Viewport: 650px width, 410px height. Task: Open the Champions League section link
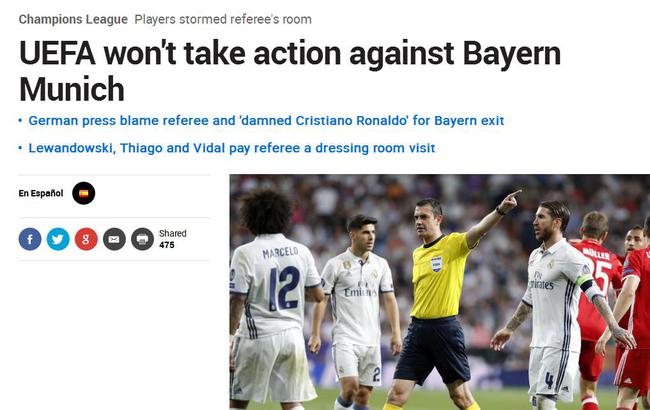point(73,19)
